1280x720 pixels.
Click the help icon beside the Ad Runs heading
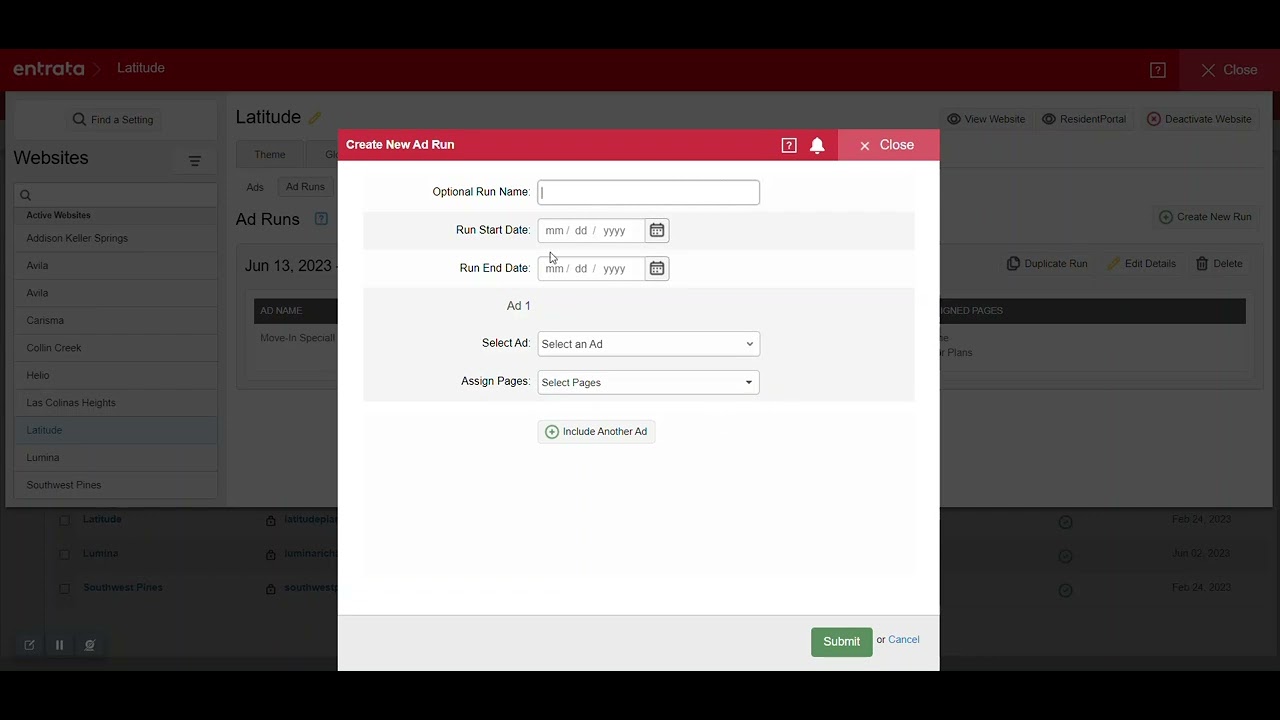321,219
